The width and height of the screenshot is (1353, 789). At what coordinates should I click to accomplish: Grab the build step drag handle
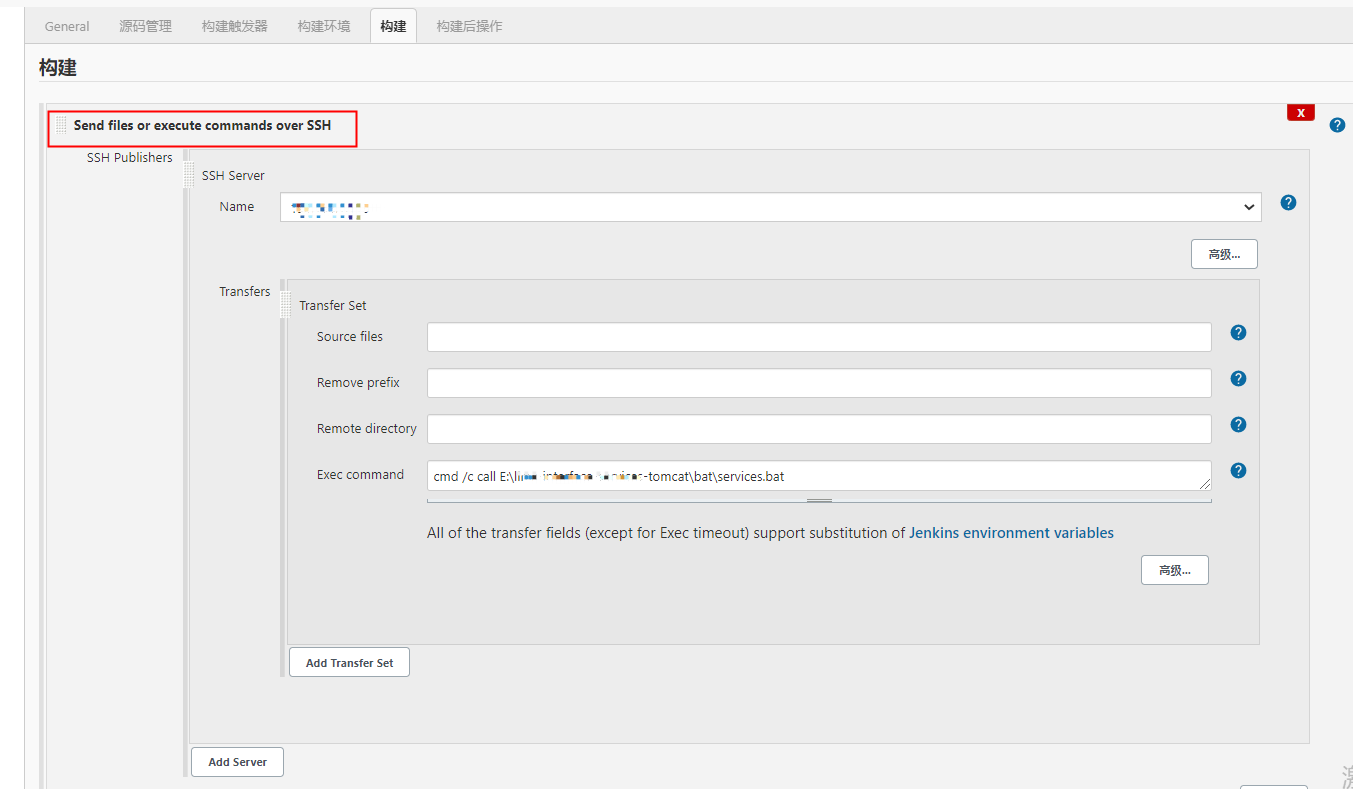(x=61, y=125)
